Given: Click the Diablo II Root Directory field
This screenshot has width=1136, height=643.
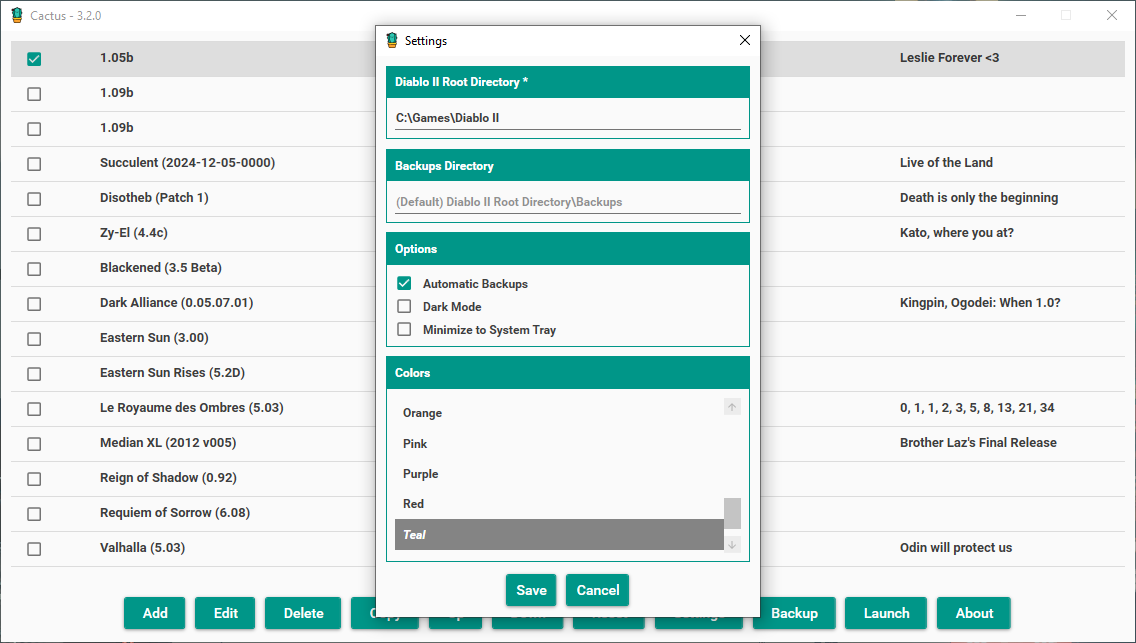Looking at the screenshot, I should click(568, 118).
